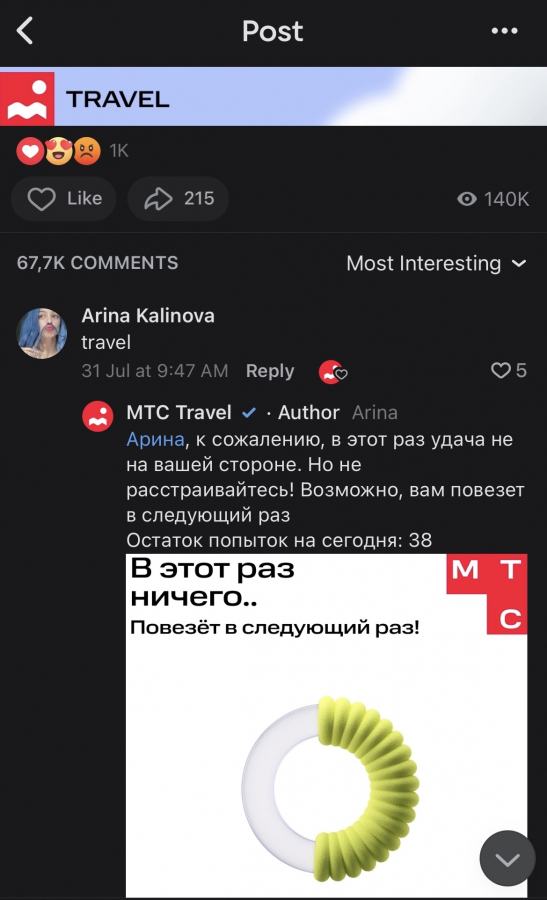
Task: Click the round scroll-down chevron button
Action: coord(507,858)
